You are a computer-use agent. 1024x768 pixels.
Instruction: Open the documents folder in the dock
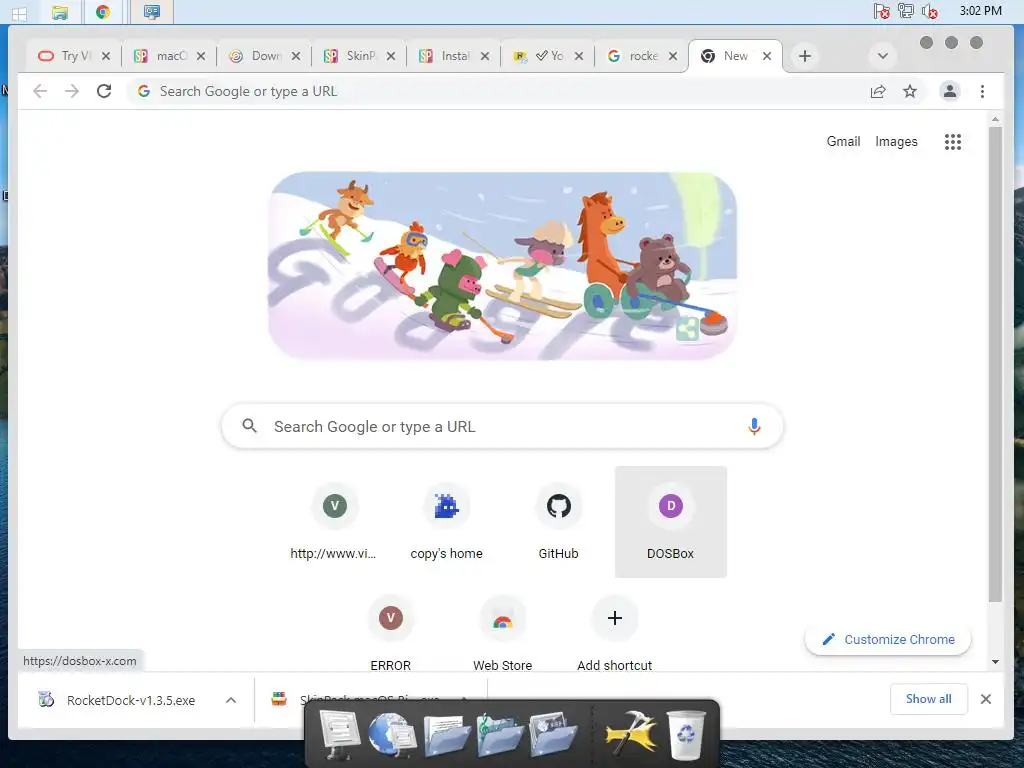(447, 735)
